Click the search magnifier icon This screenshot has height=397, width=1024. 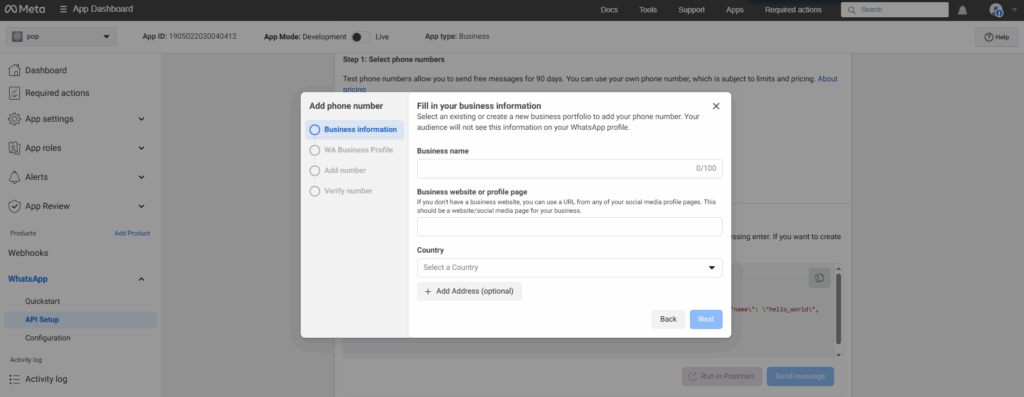(851, 10)
